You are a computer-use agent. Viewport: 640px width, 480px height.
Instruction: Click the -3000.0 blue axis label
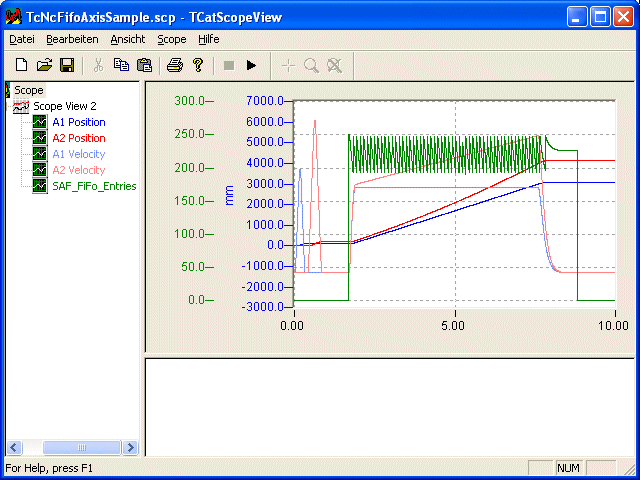263,307
